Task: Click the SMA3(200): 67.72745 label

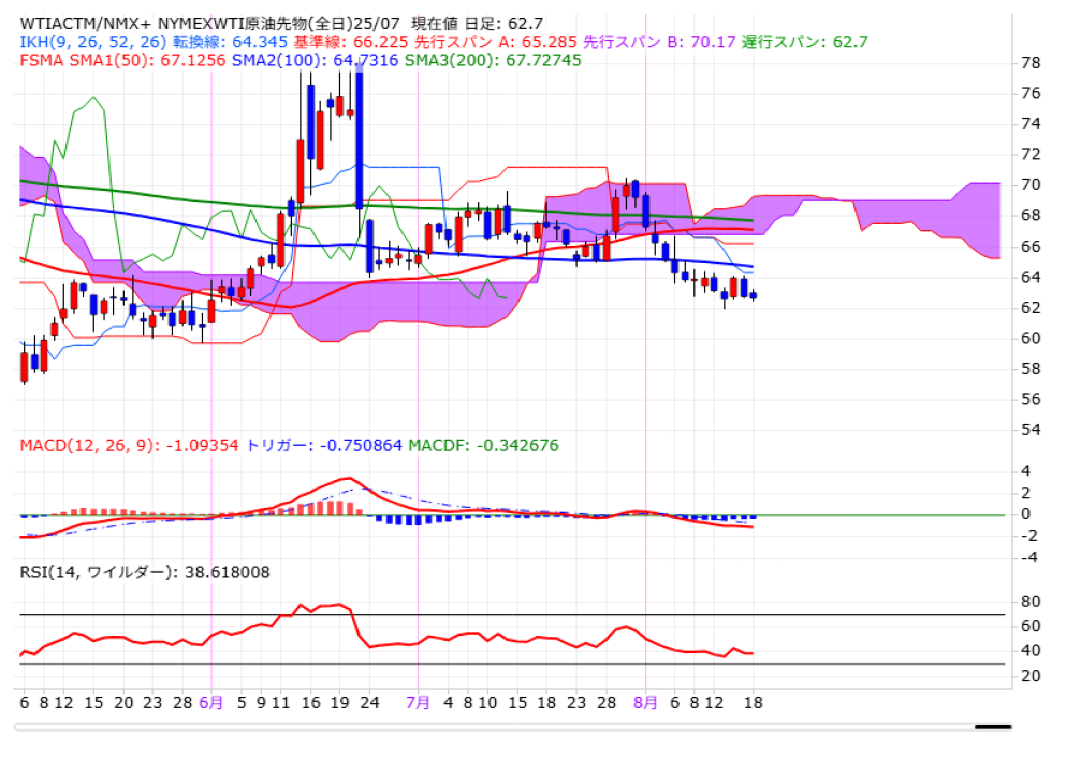Action: [493, 60]
